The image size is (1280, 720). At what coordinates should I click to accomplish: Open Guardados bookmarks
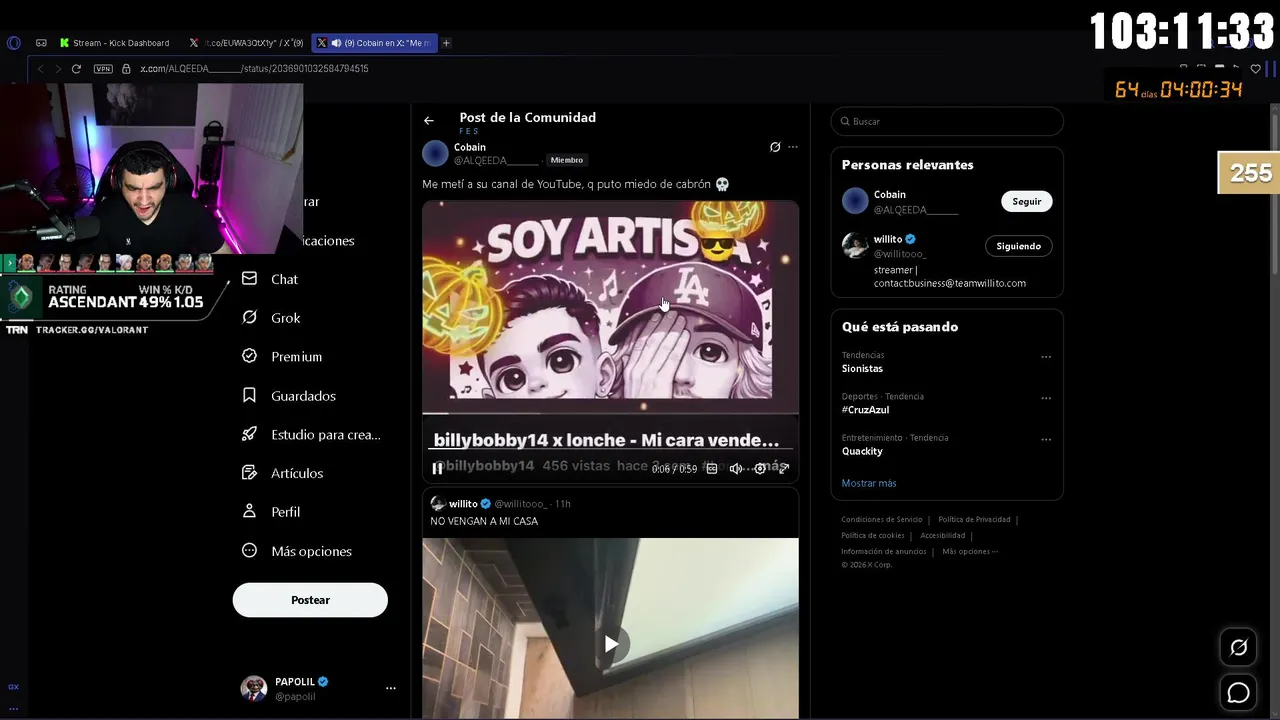(x=290, y=396)
